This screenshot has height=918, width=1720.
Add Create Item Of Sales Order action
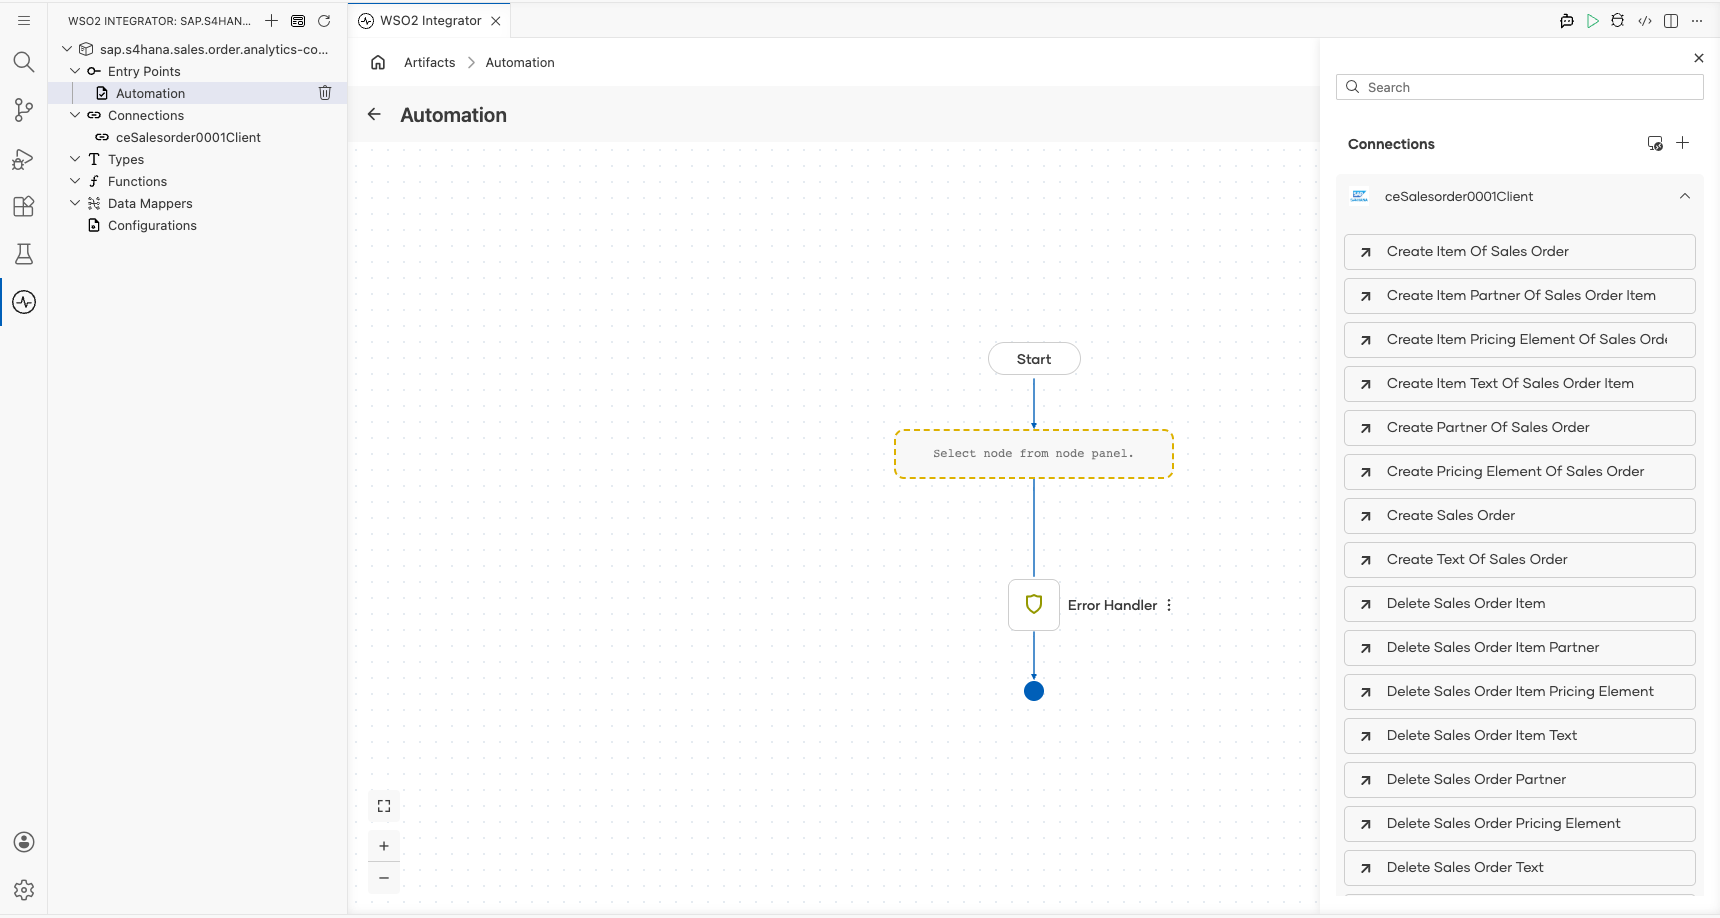click(1520, 252)
